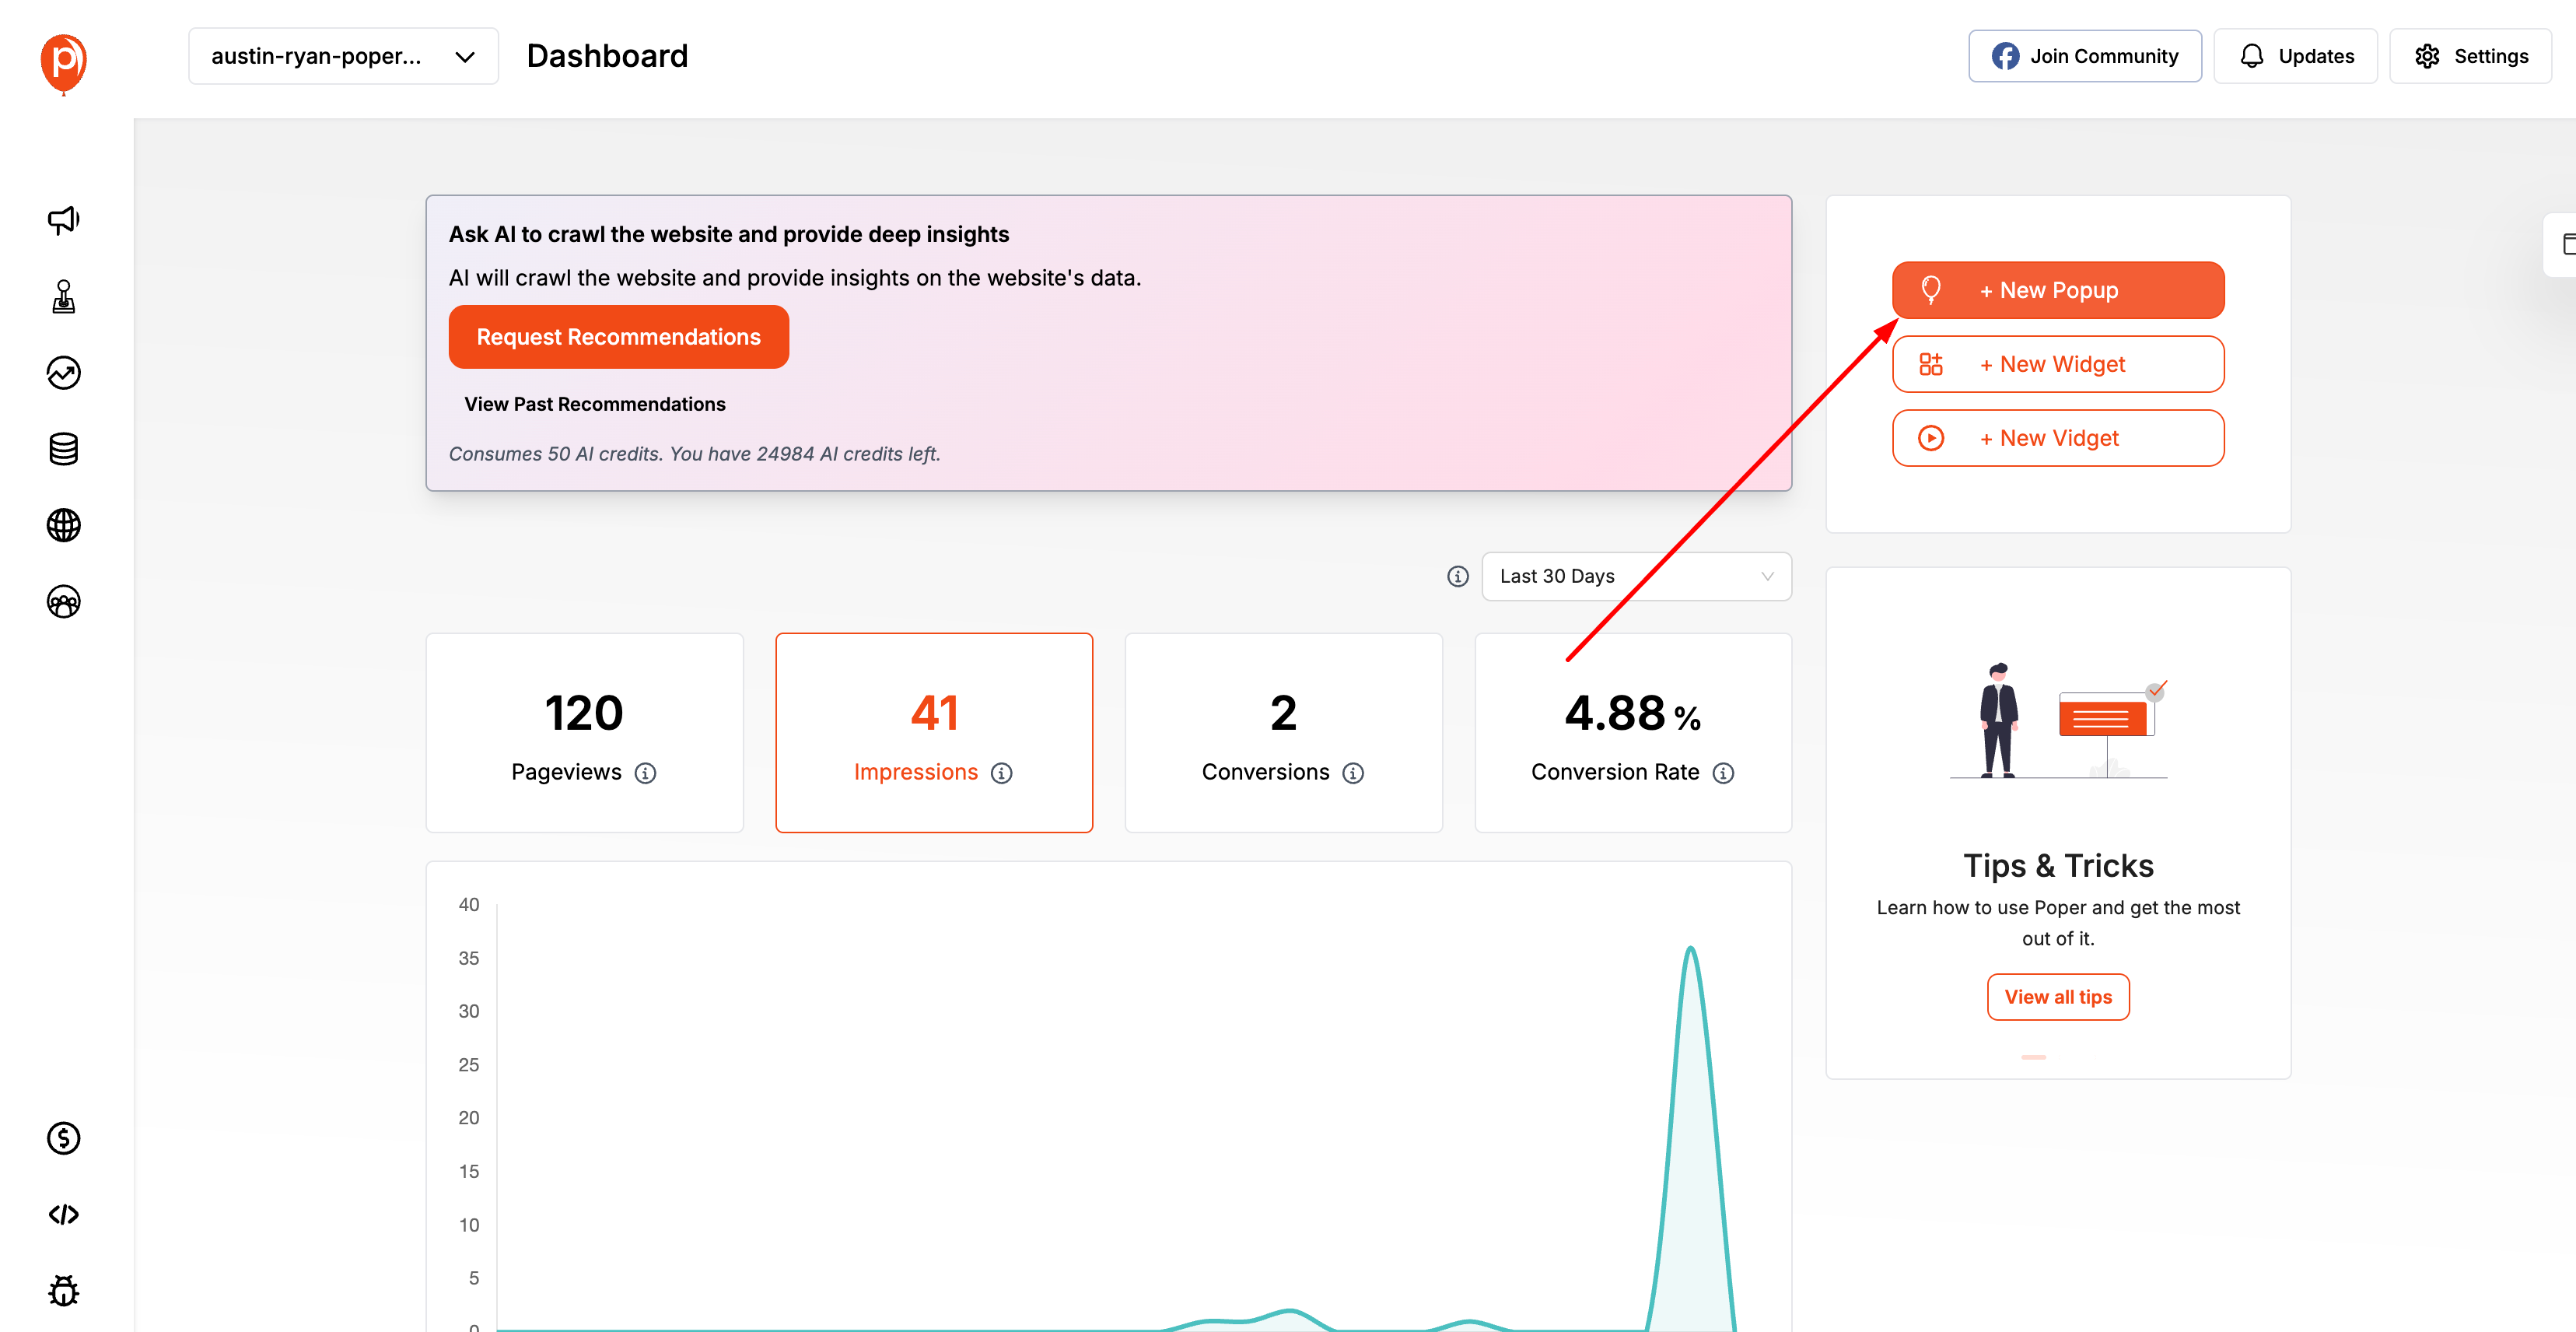Click info icon next to date range
Viewport: 2576px width, 1332px height.
click(x=1457, y=576)
